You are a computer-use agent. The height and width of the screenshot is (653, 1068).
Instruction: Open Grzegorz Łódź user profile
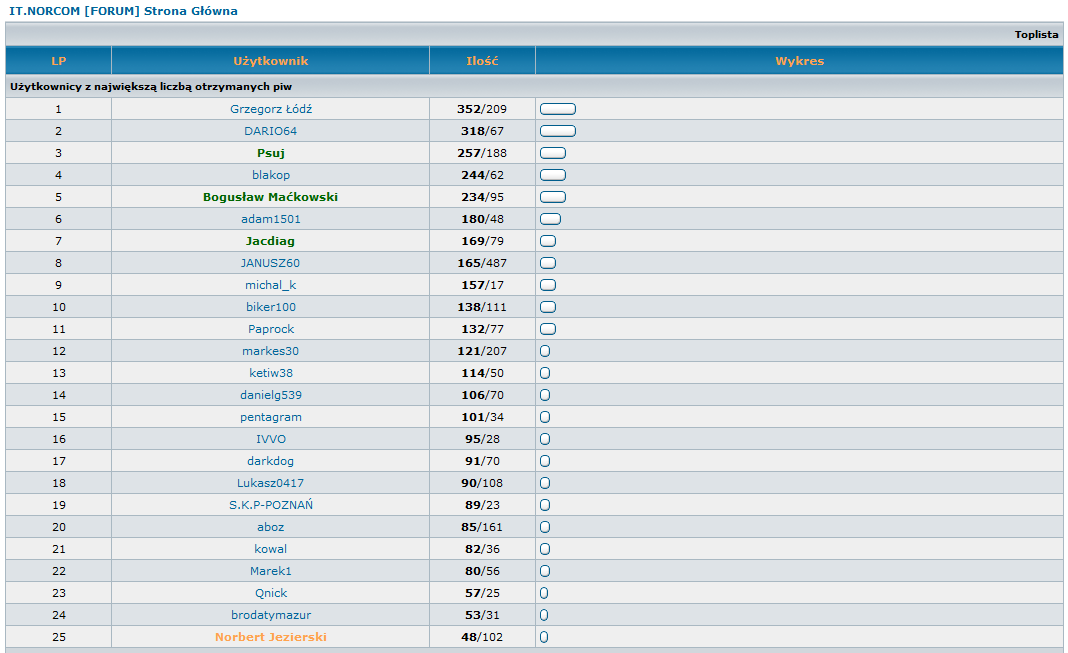271,109
